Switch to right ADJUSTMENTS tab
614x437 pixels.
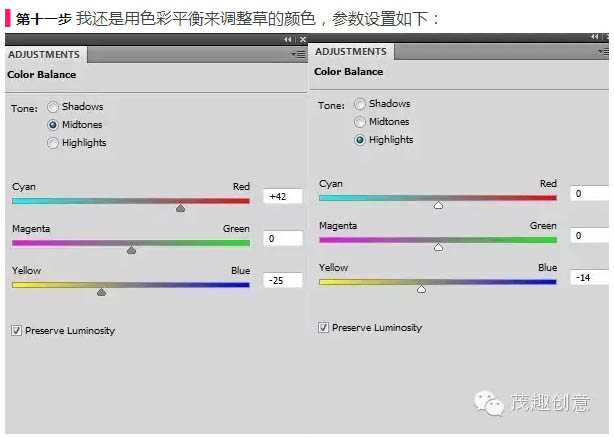[351, 51]
